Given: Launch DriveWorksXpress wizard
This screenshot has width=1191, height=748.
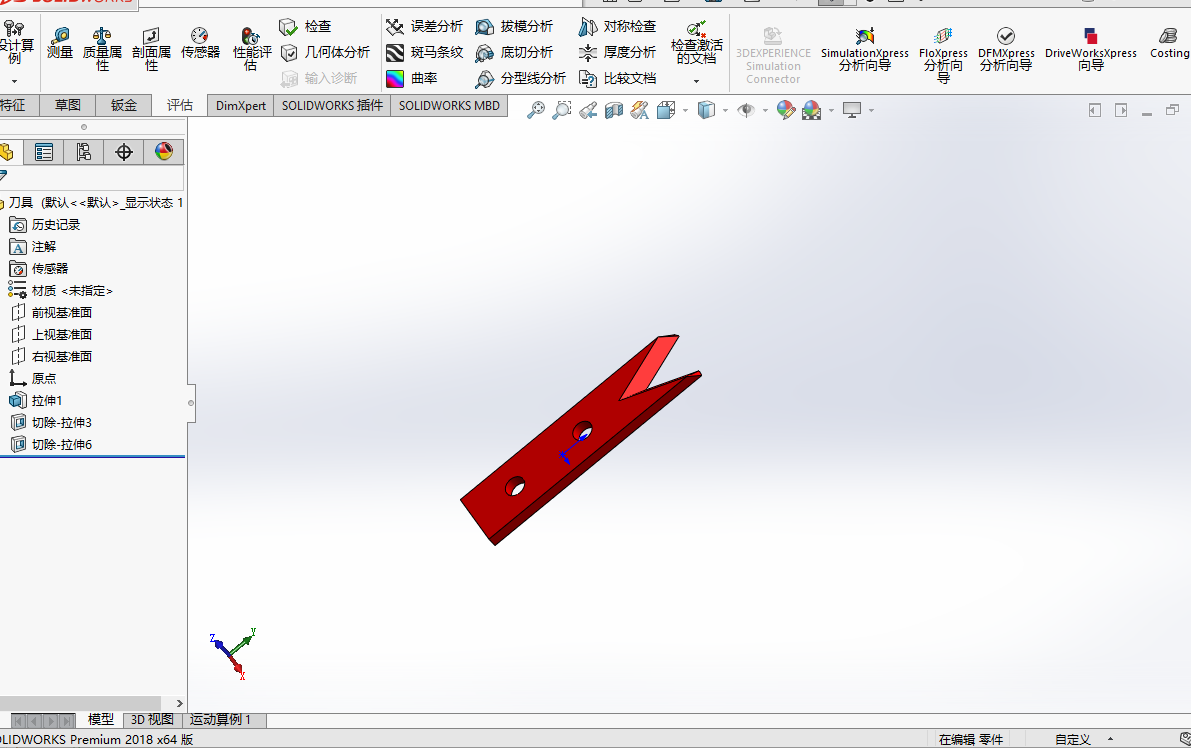Looking at the screenshot, I should pos(1091,49).
